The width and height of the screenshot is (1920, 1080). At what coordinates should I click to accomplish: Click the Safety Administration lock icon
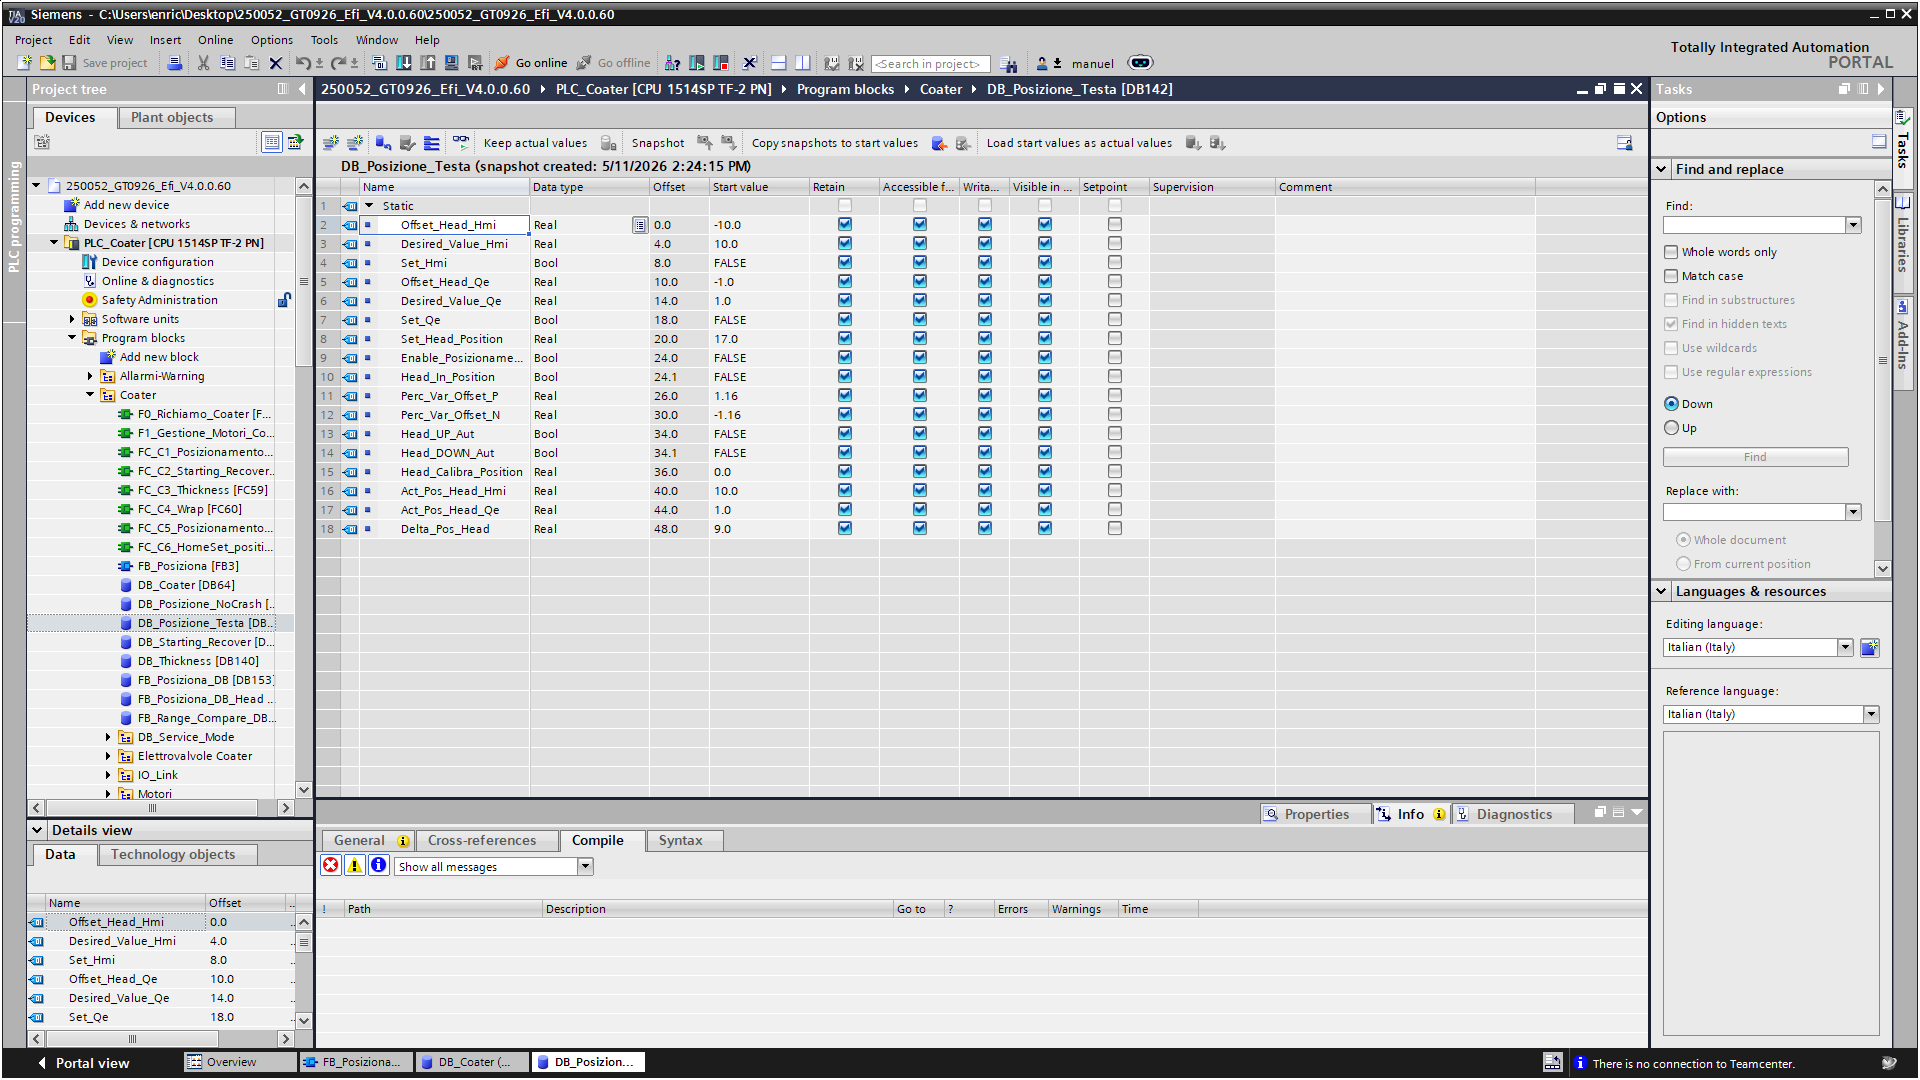(285, 300)
